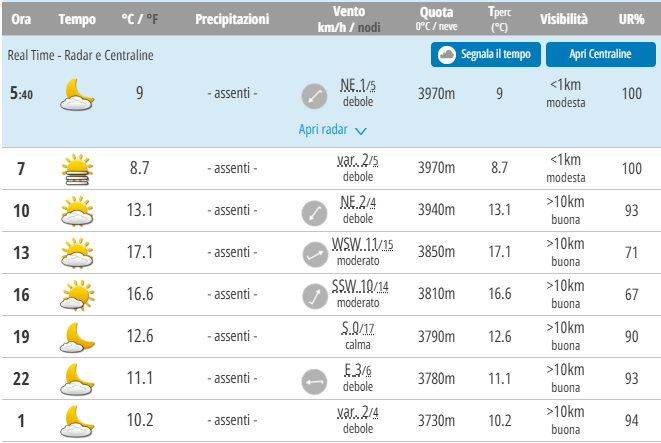Click the Precipitazioni column header

pos(232,19)
